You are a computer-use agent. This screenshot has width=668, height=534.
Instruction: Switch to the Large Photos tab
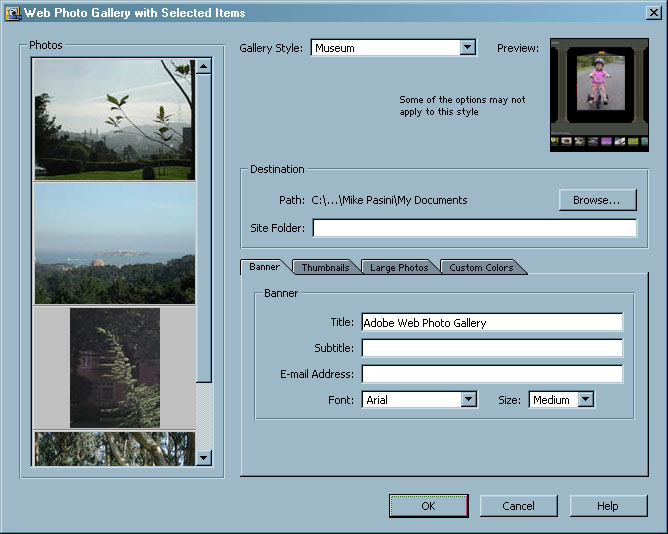point(399,268)
